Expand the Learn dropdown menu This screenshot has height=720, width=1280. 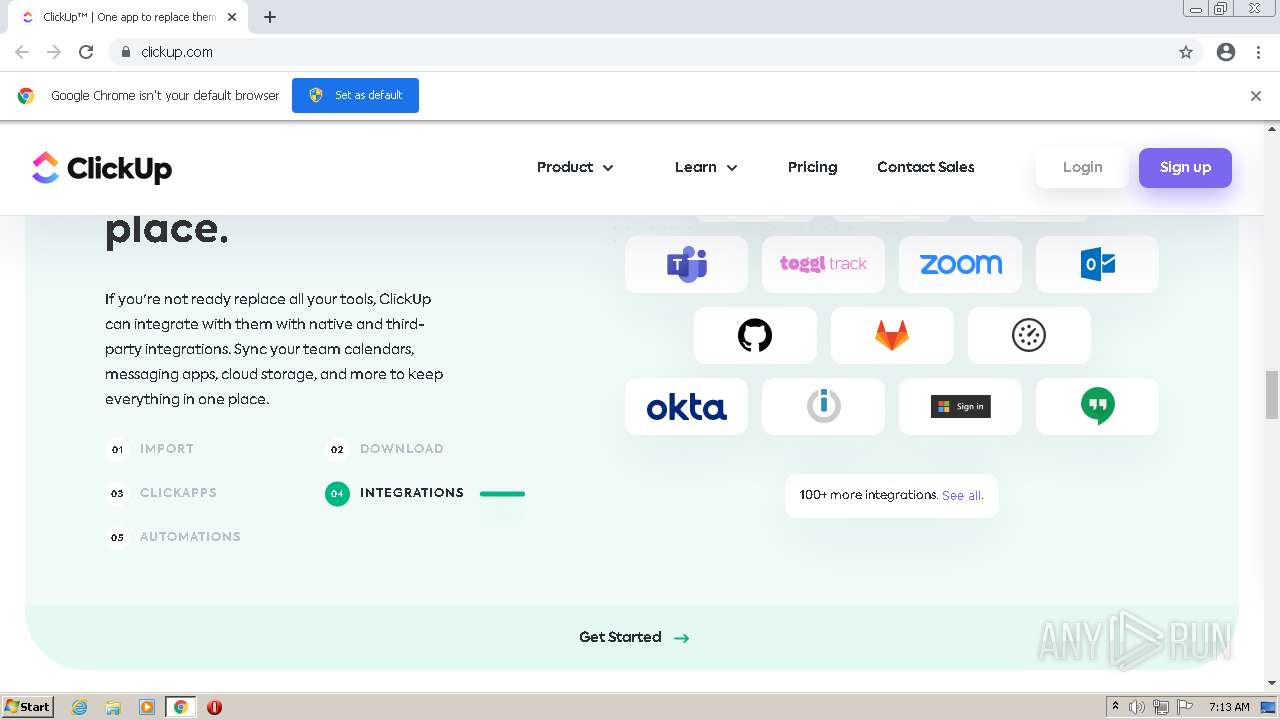pos(706,167)
